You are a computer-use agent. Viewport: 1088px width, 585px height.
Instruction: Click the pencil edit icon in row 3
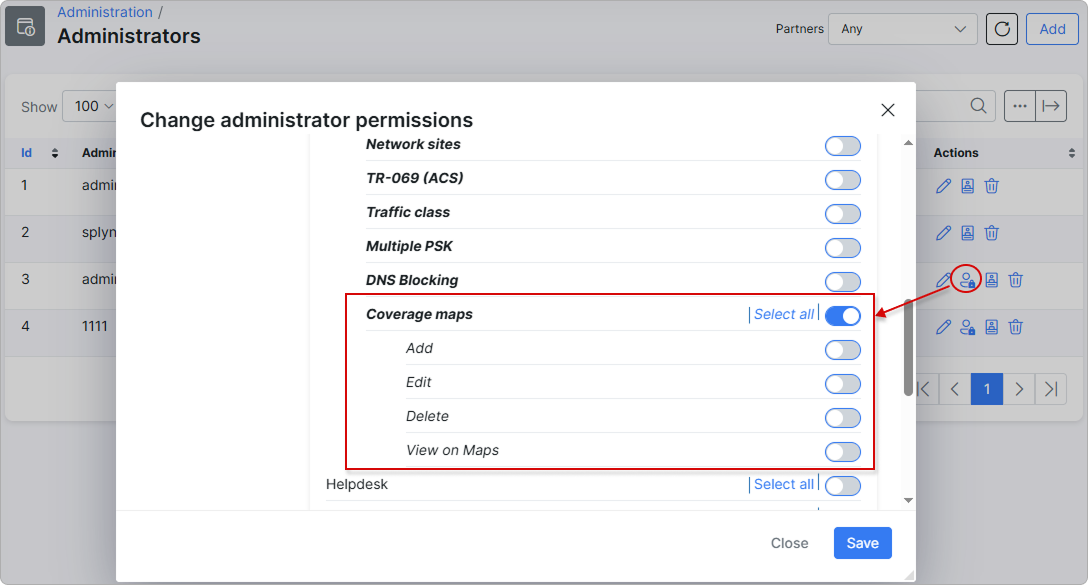point(943,280)
